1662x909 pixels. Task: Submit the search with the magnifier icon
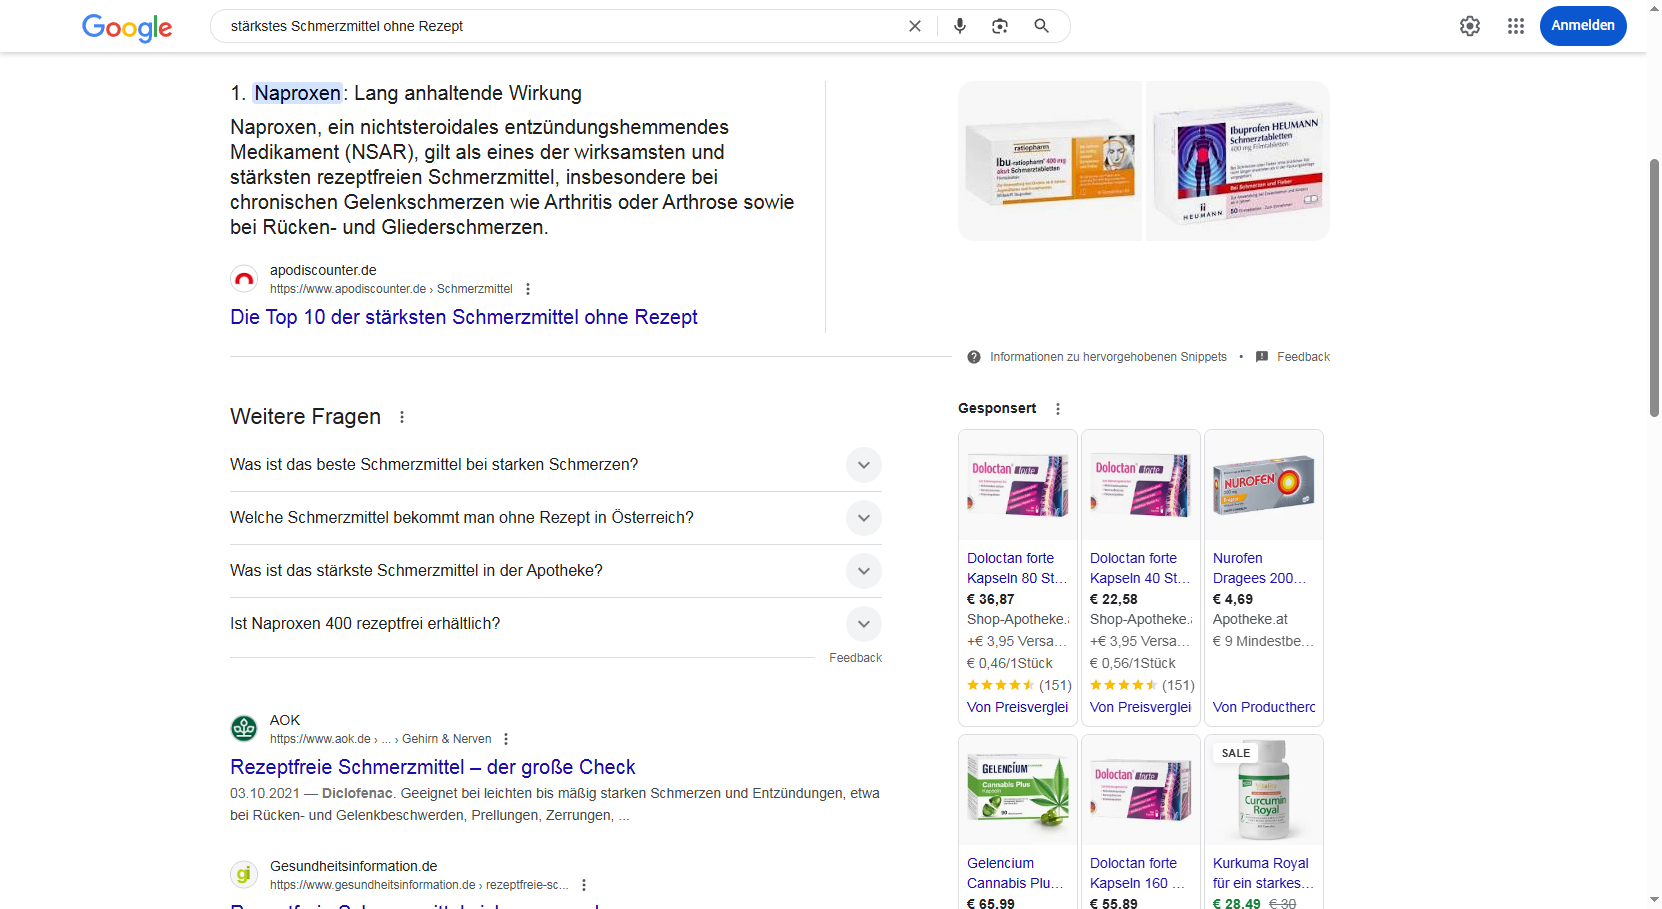click(x=1041, y=26)
